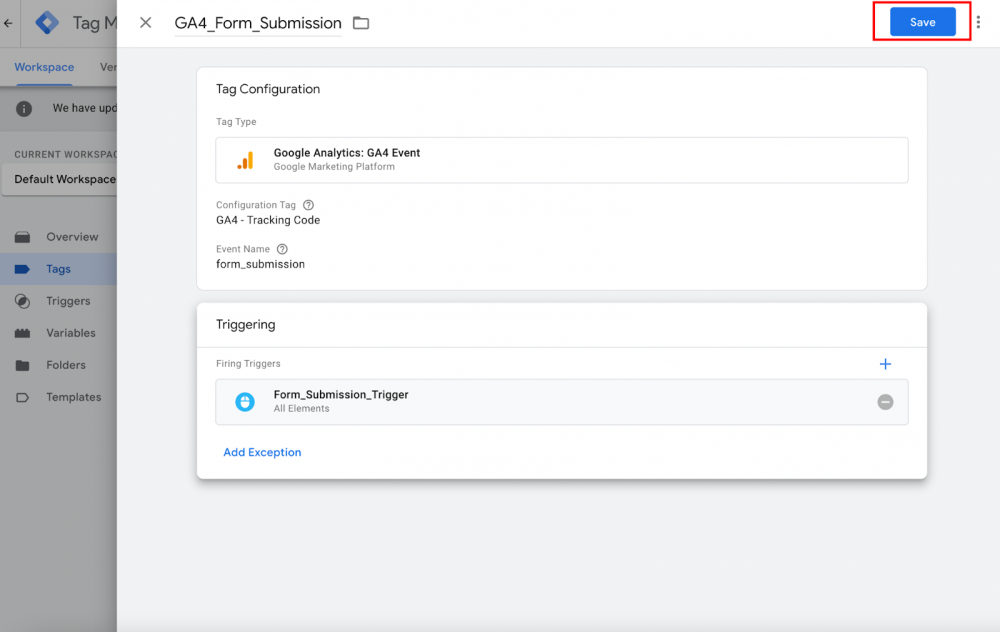Click the folder icon beside tag name
The image size is (1000, 632).
[x=361, y=23]
